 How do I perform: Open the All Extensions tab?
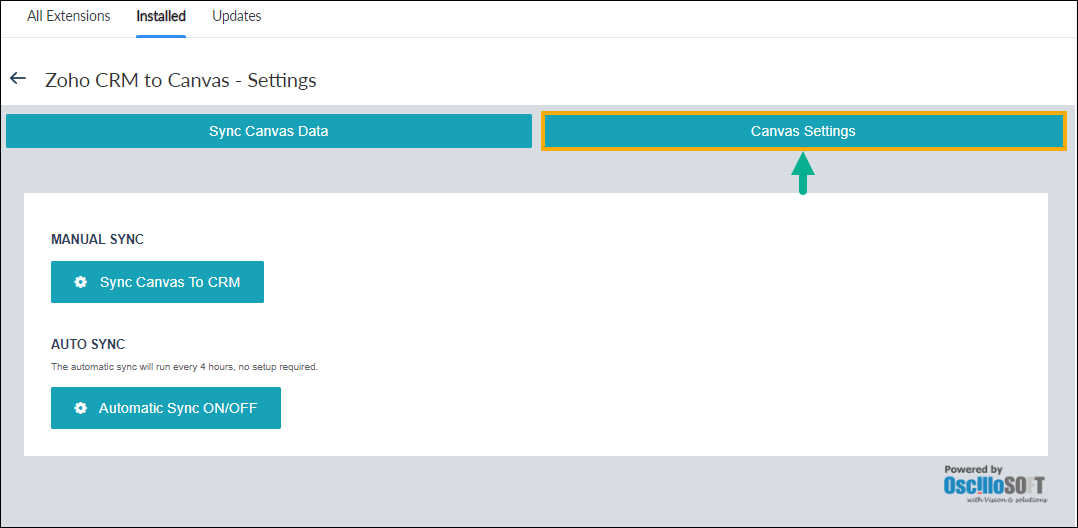pos(69,16)
